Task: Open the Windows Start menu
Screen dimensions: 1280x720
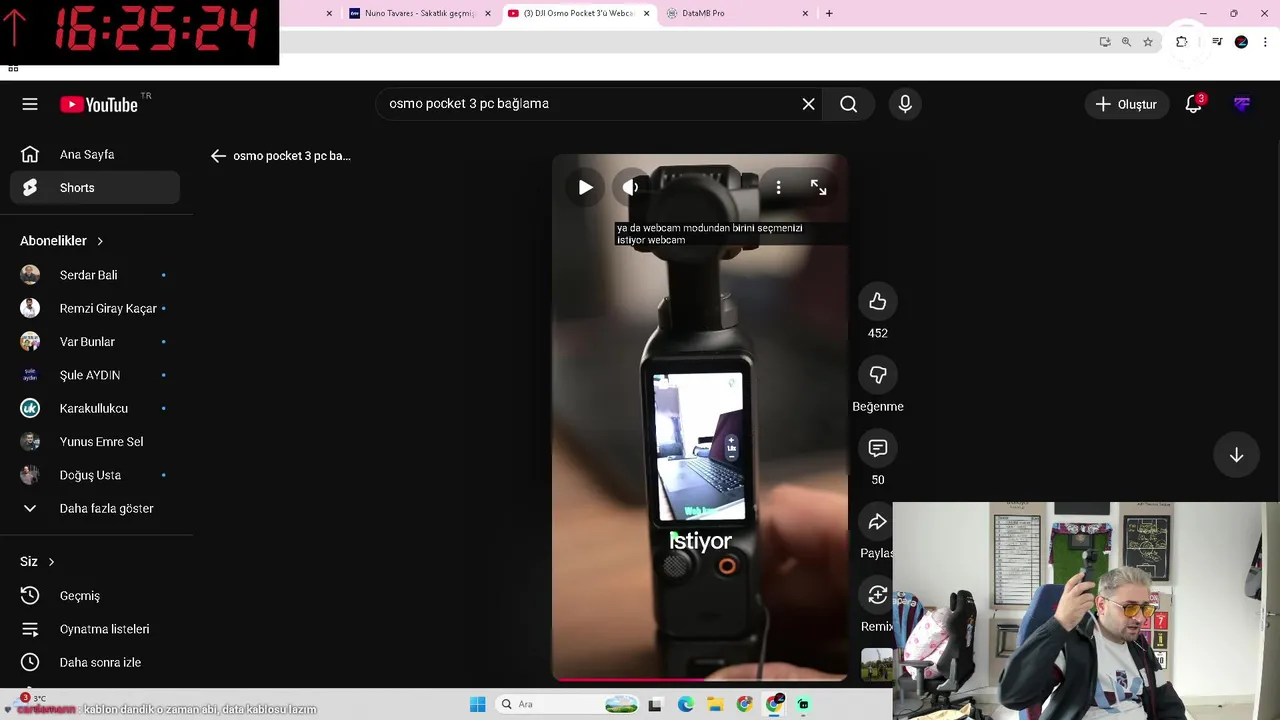Action: pos(478,704)
